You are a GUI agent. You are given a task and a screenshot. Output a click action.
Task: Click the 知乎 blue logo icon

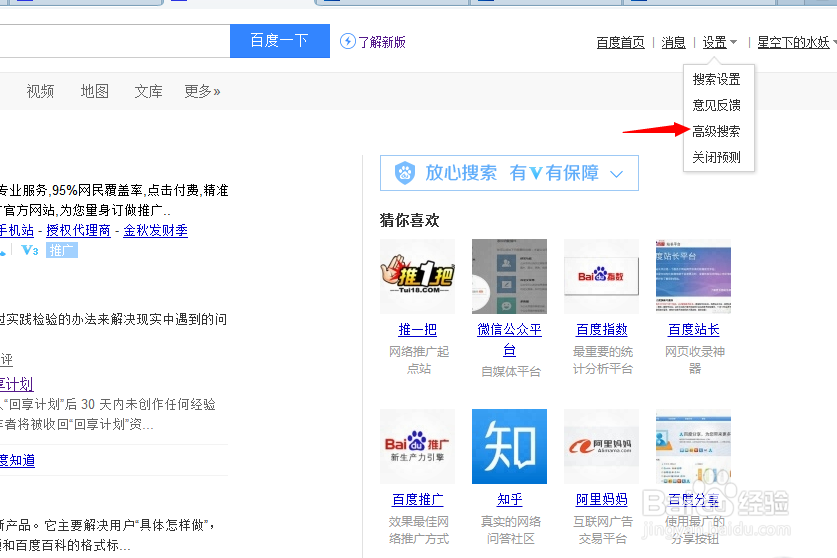tap(509, 446)
